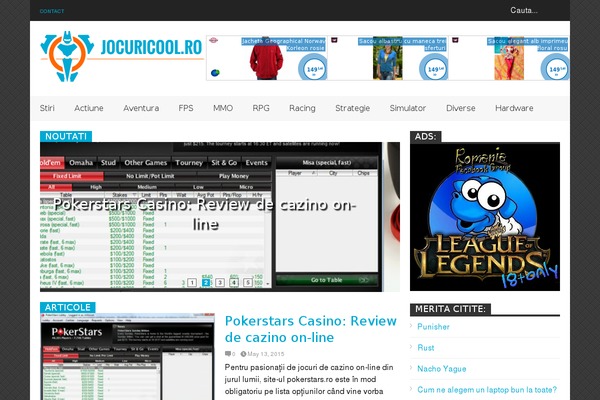Open the blue three-quarter-sleeve blazer ad

[x=388, y=58]
